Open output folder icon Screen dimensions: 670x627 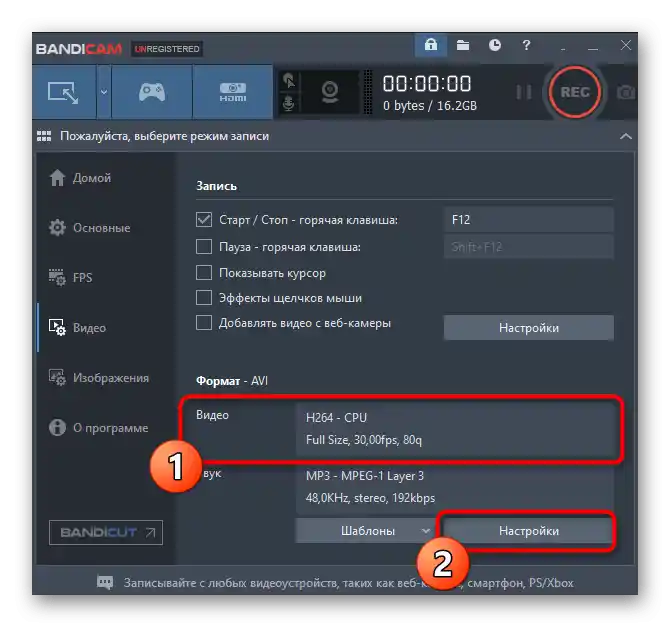click(463, 45)
